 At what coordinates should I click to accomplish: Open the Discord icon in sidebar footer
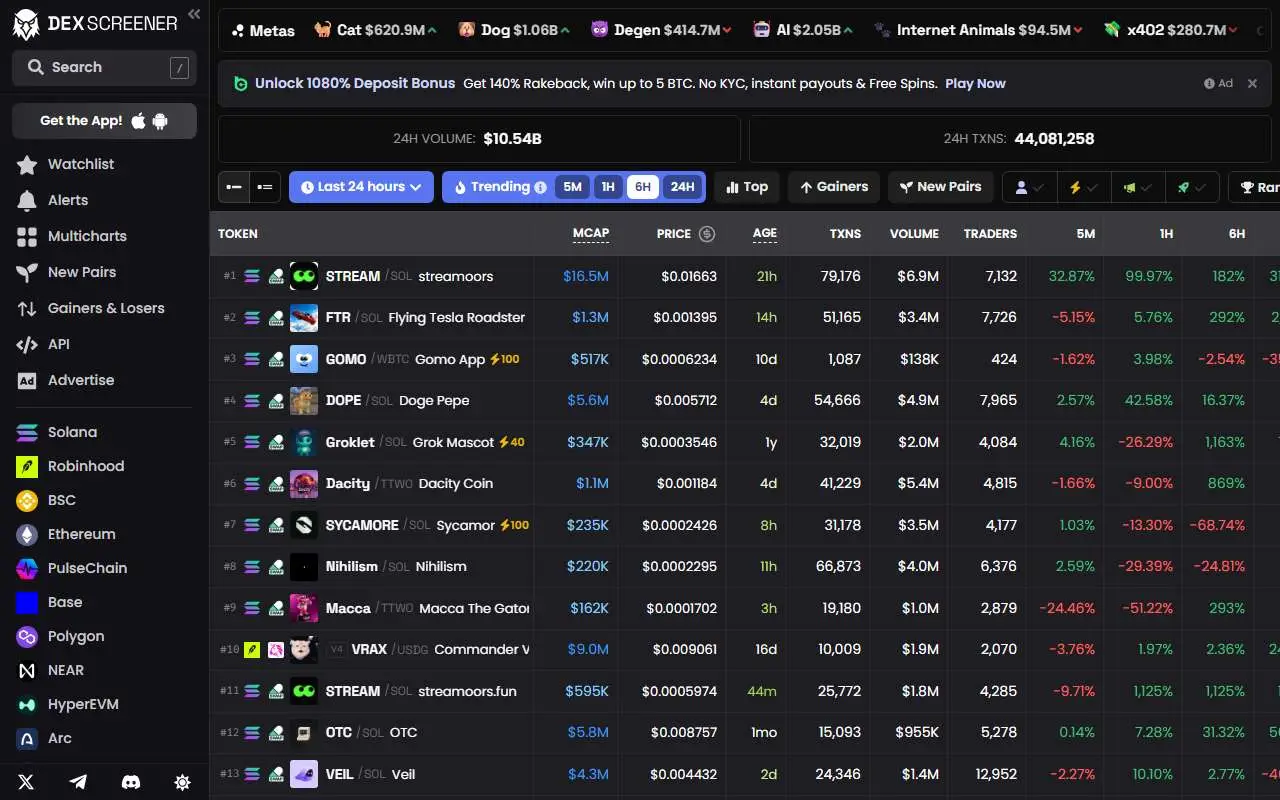click(x=130, y=782)
